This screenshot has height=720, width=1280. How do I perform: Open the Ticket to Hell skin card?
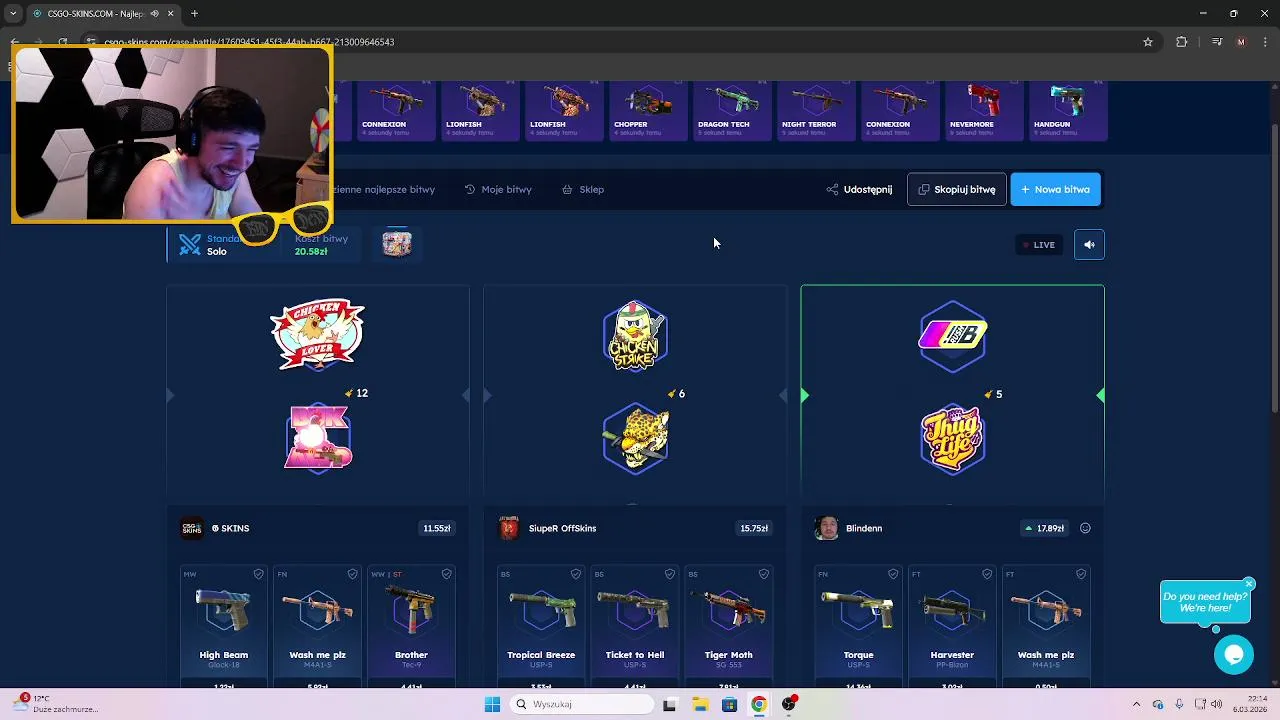tap(634, 626)
